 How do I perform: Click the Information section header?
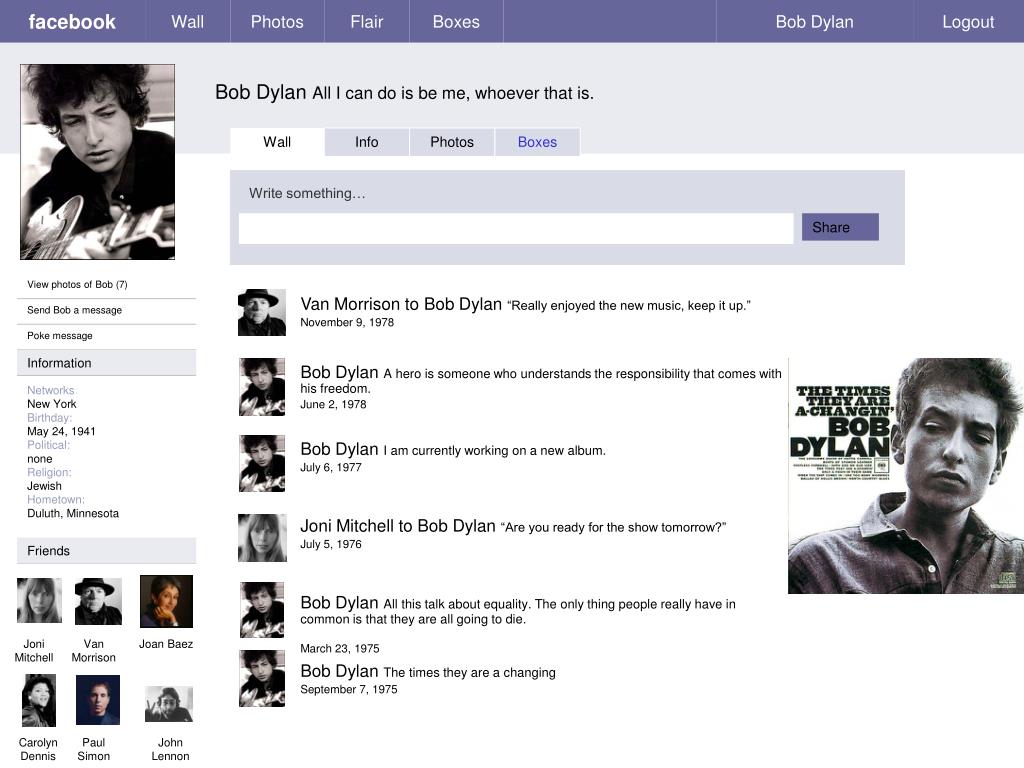coord(106,363)
